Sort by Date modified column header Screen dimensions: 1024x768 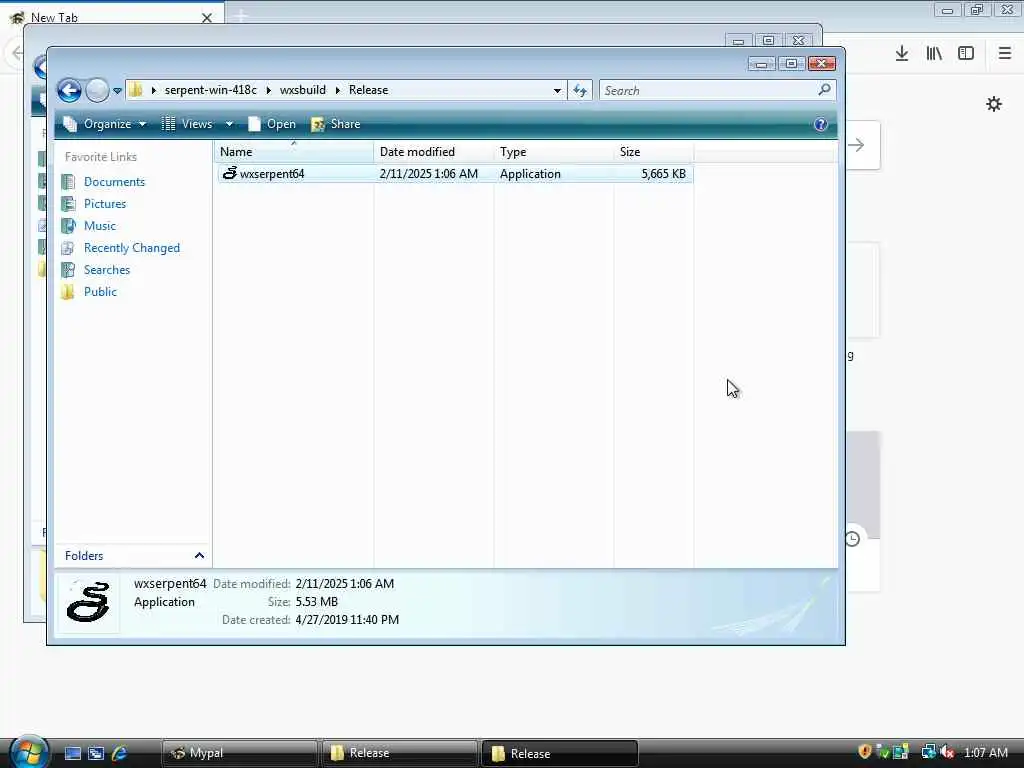coord(434,152)
